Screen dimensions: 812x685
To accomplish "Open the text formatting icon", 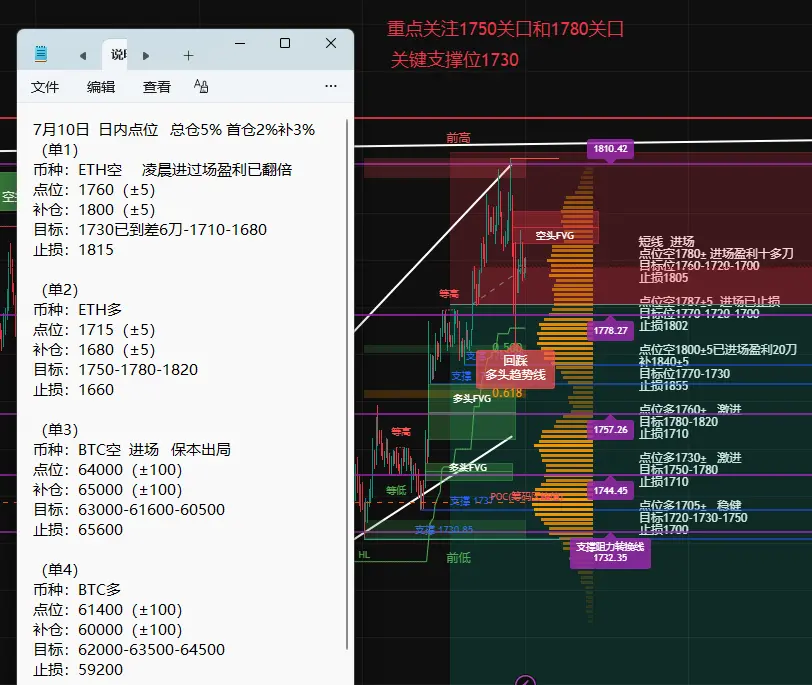I will (x=201, y=86).
